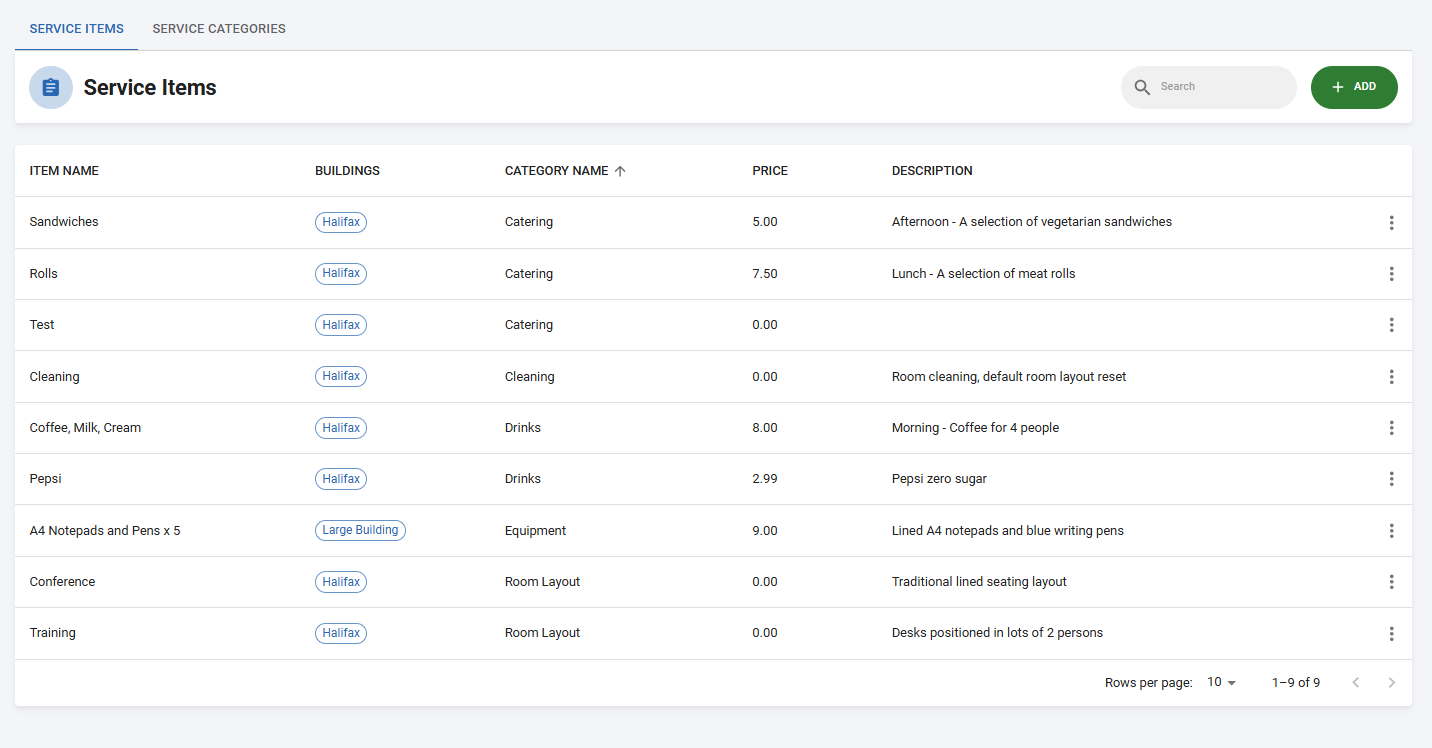The image size is (1432, 748).
Task: Open three-dot menu for Training row
Action: point(1391,633)
